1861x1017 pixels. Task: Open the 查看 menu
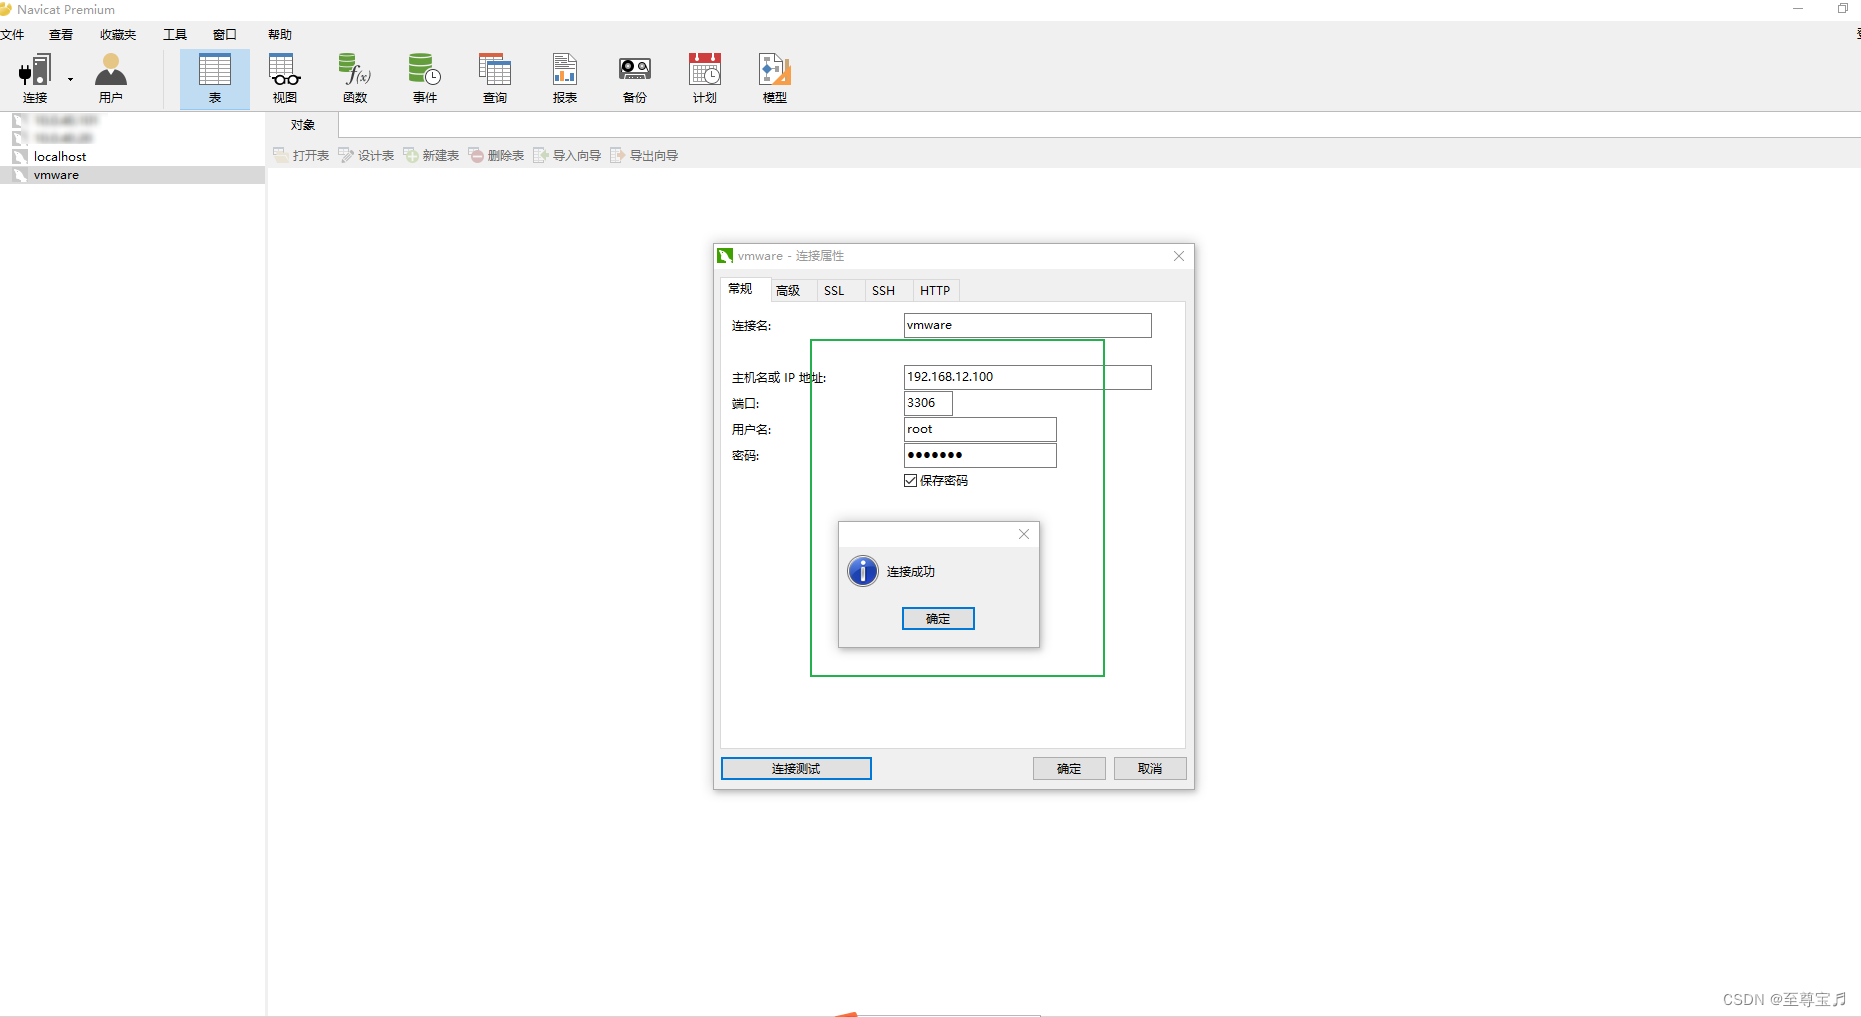pyautogui.click(x=61, y=35)
